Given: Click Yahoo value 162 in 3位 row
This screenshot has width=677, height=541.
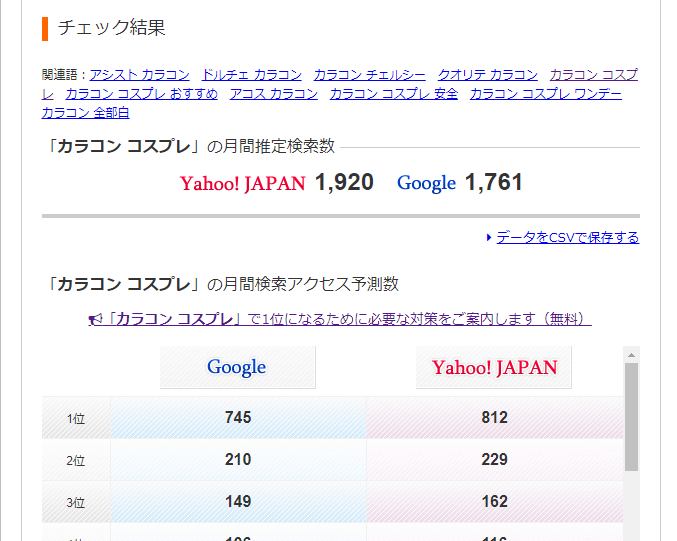Looking at the screenshot, I should point(495,501).
